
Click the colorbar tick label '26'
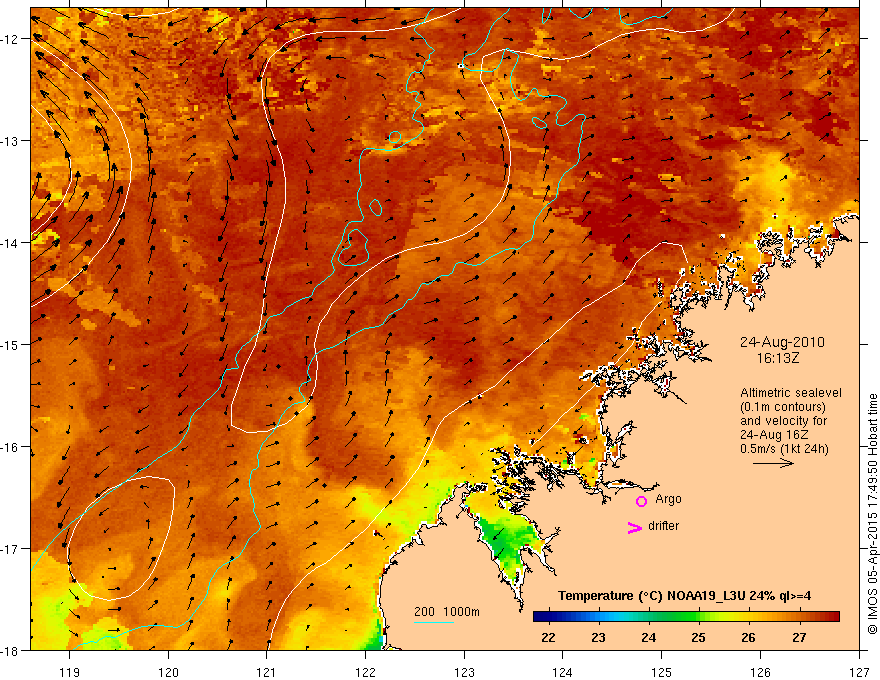[748, 637]
